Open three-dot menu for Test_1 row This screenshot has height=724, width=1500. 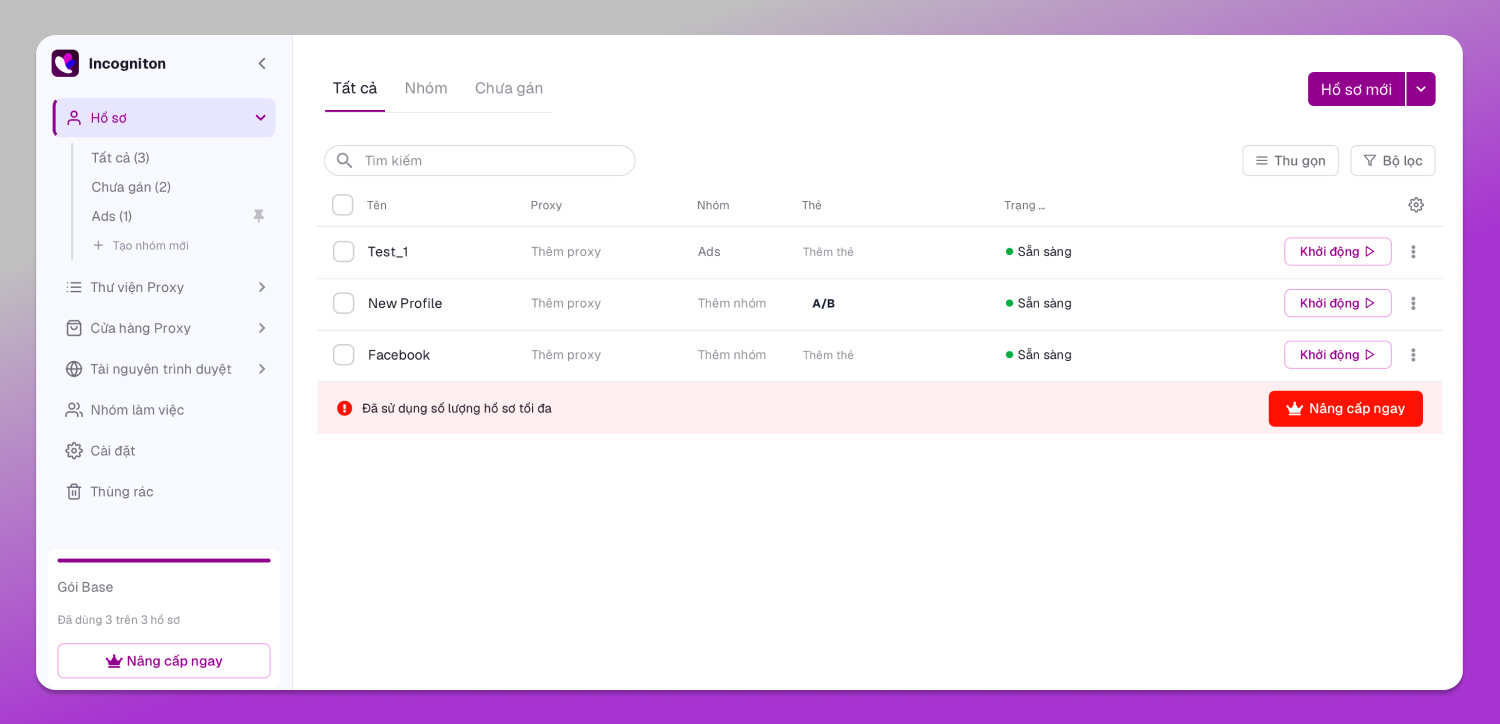pos(1413,252)
